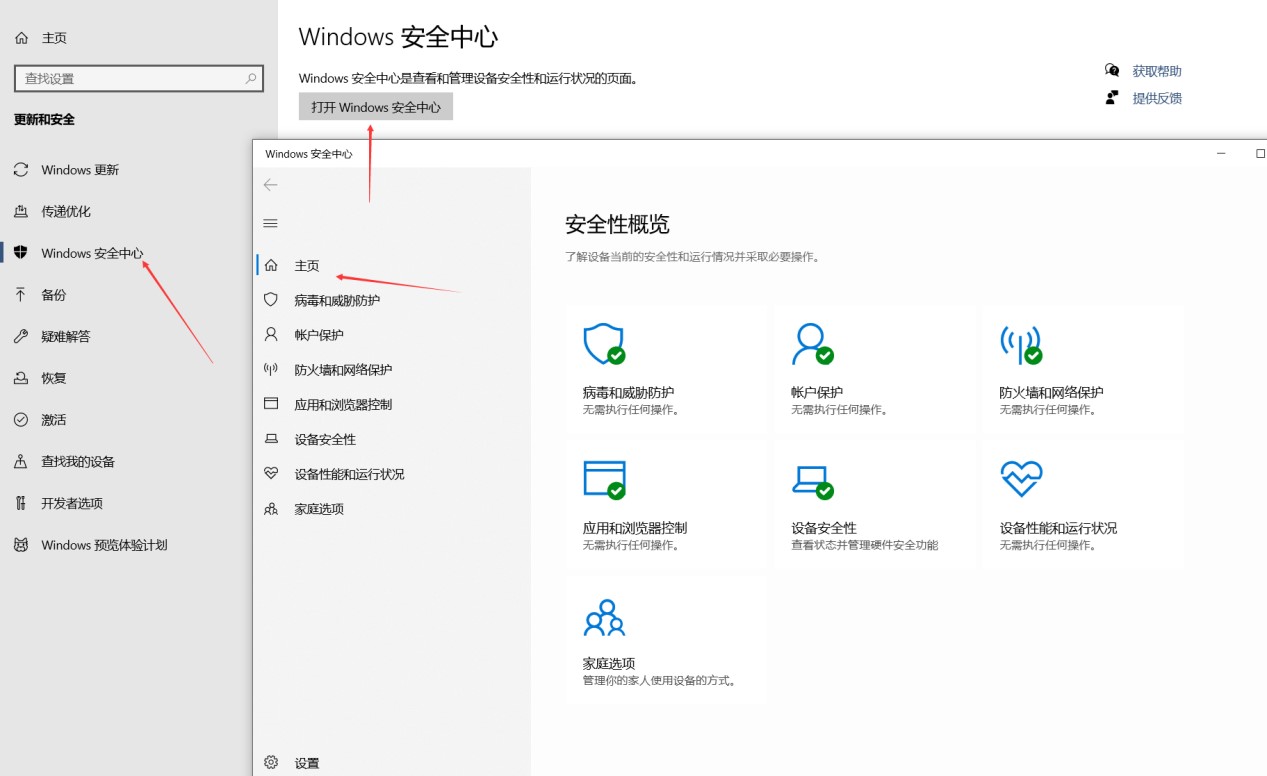Click the 查找设置 search field

(x=130, y=78)
